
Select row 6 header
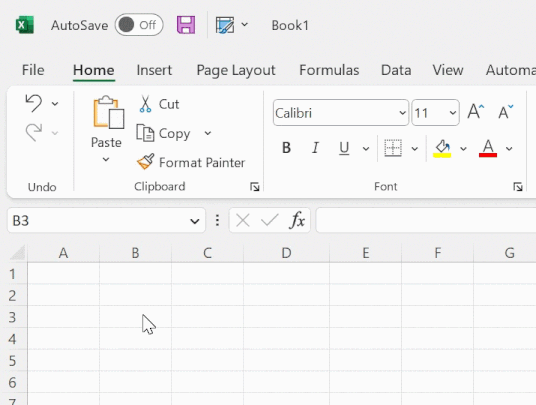coord(13,382)
